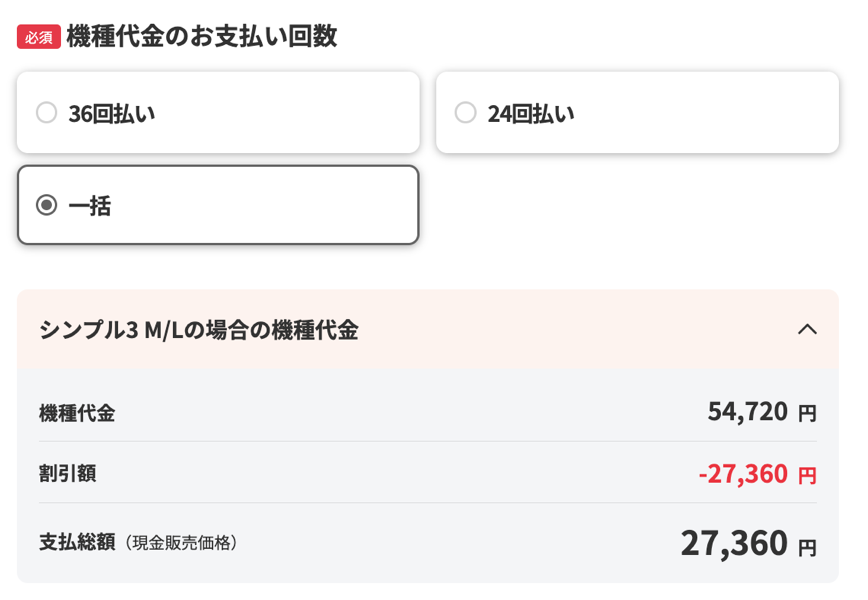Select the 24回払い radio button
868x600 pixels.
point(464,113)
